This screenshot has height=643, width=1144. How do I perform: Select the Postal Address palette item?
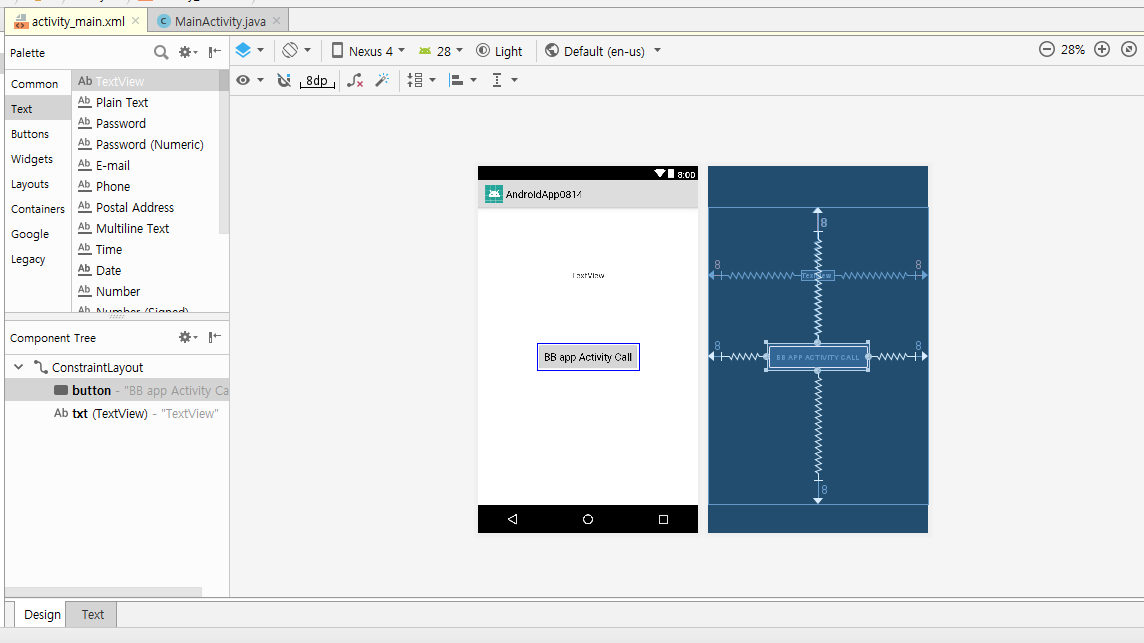point(146,207)
